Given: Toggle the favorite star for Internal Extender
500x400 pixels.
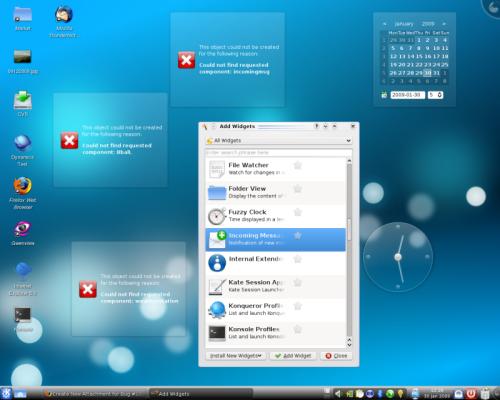Looking at the screenshot, I should click(x=298, y=259).
